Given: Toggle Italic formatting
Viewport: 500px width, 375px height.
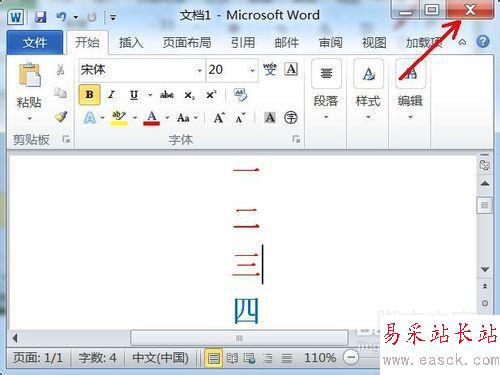Looking at the screenshot, I should point(111,95).
